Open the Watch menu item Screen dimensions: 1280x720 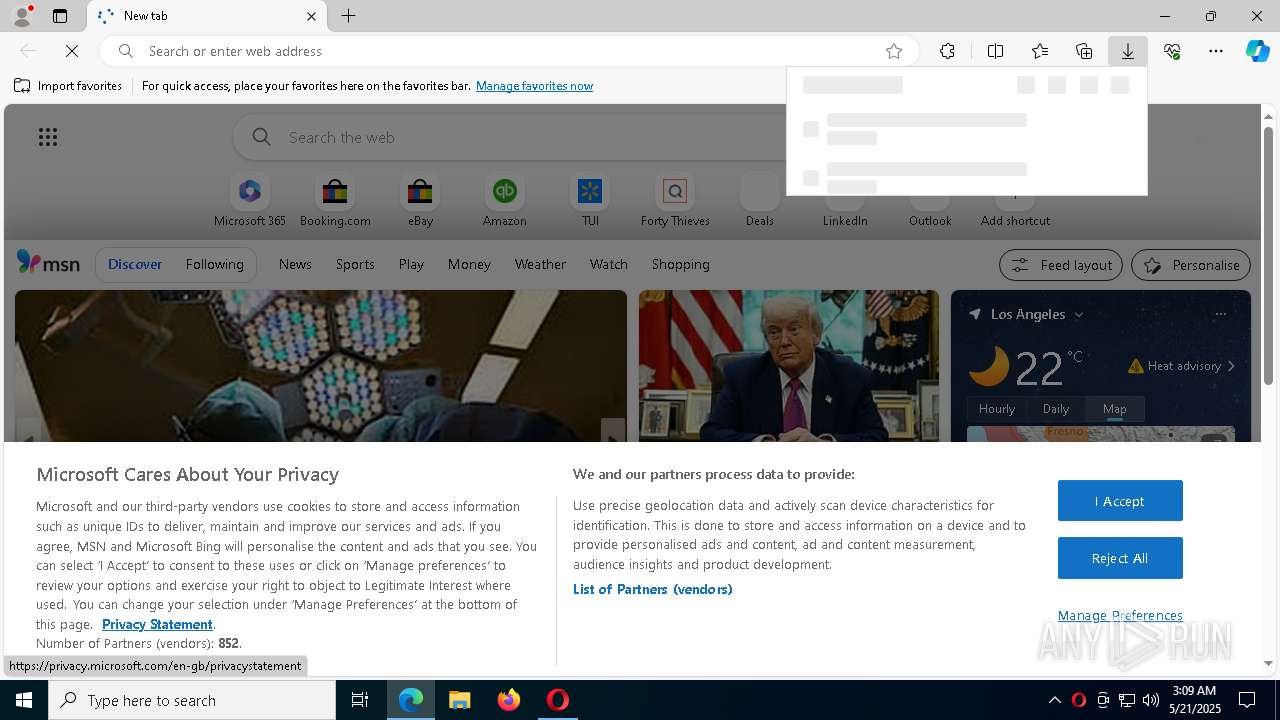(609, 264)
